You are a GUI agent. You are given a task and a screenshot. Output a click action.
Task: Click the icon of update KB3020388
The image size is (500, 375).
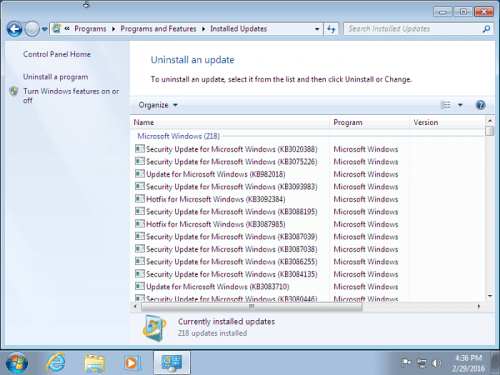[140, 149]
